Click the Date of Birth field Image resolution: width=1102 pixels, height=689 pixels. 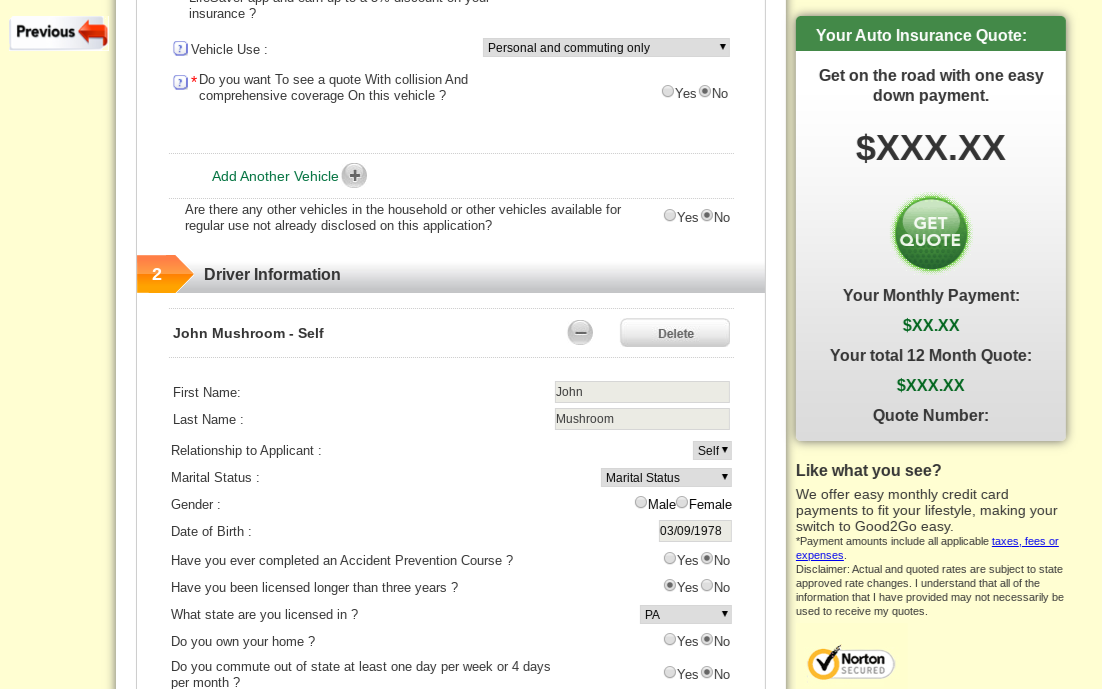(694, 531)
